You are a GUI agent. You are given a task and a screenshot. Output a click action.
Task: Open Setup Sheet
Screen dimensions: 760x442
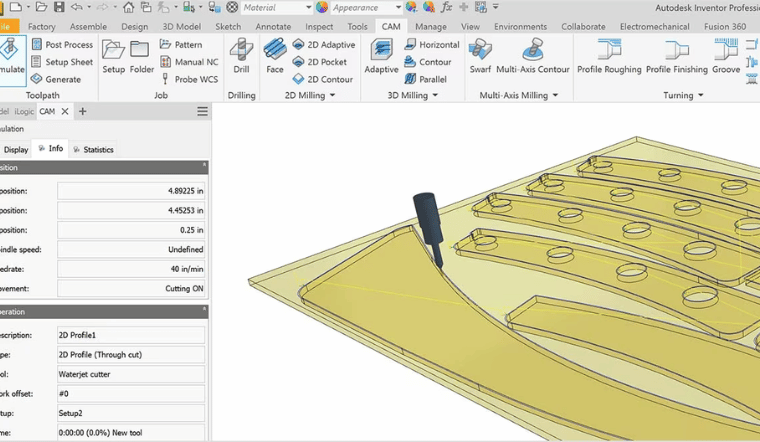[62, 62]
